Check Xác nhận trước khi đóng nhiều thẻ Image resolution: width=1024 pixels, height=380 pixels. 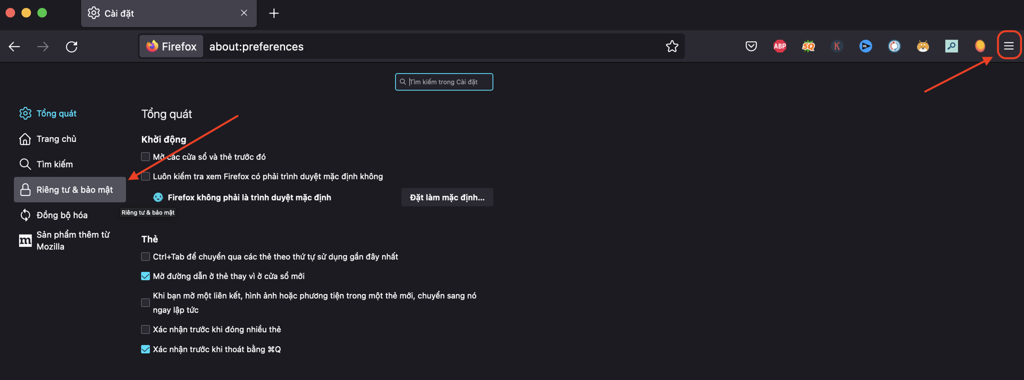coord(146,330)
